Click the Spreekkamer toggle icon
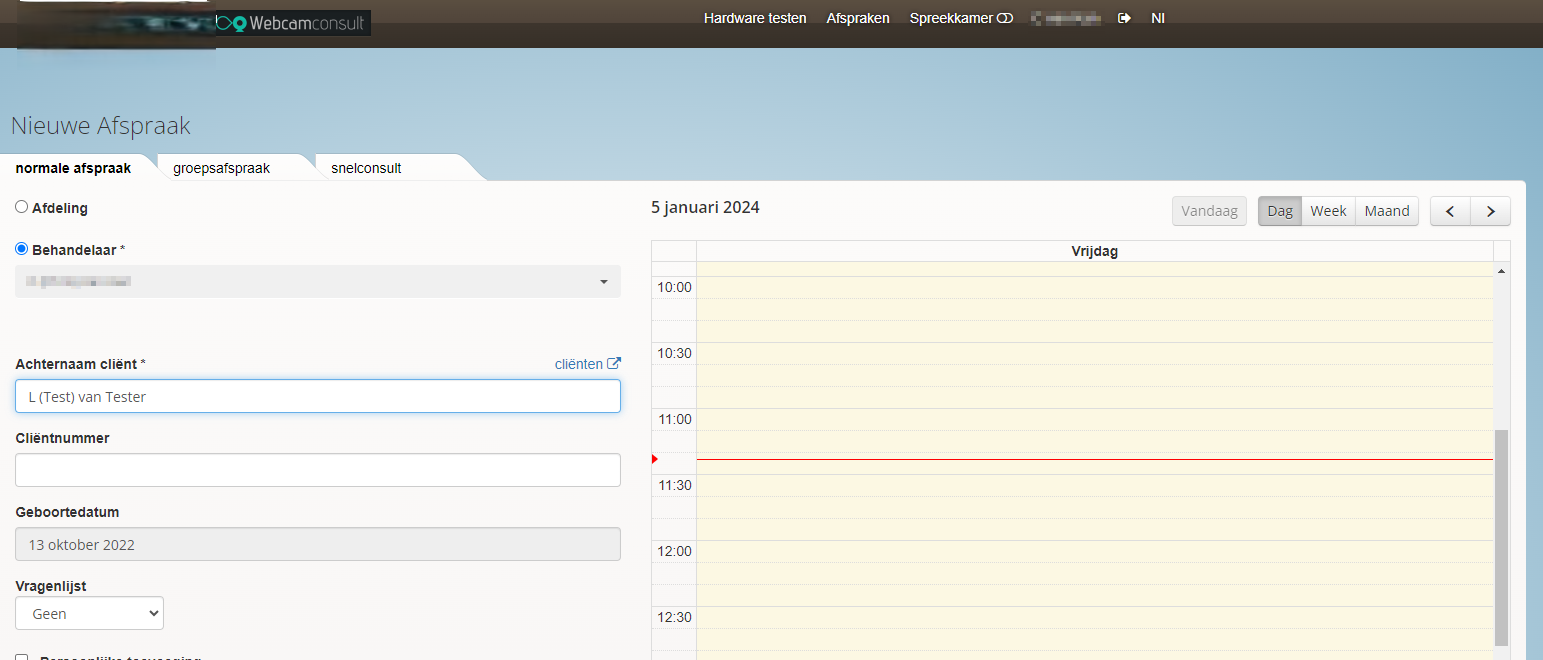Image resolution: width=1543 pixels, height=660 pixels. pyautogui.click(x=1005, y=18)
